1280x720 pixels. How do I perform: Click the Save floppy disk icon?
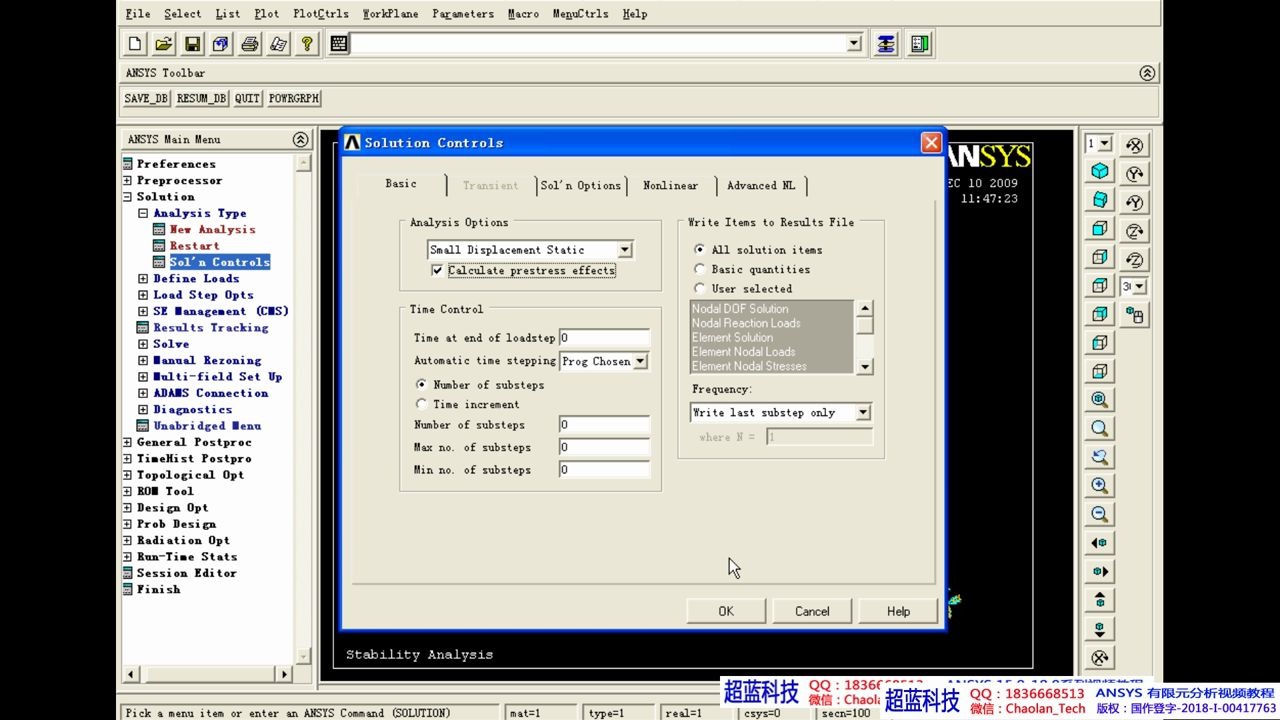point(192,44)
